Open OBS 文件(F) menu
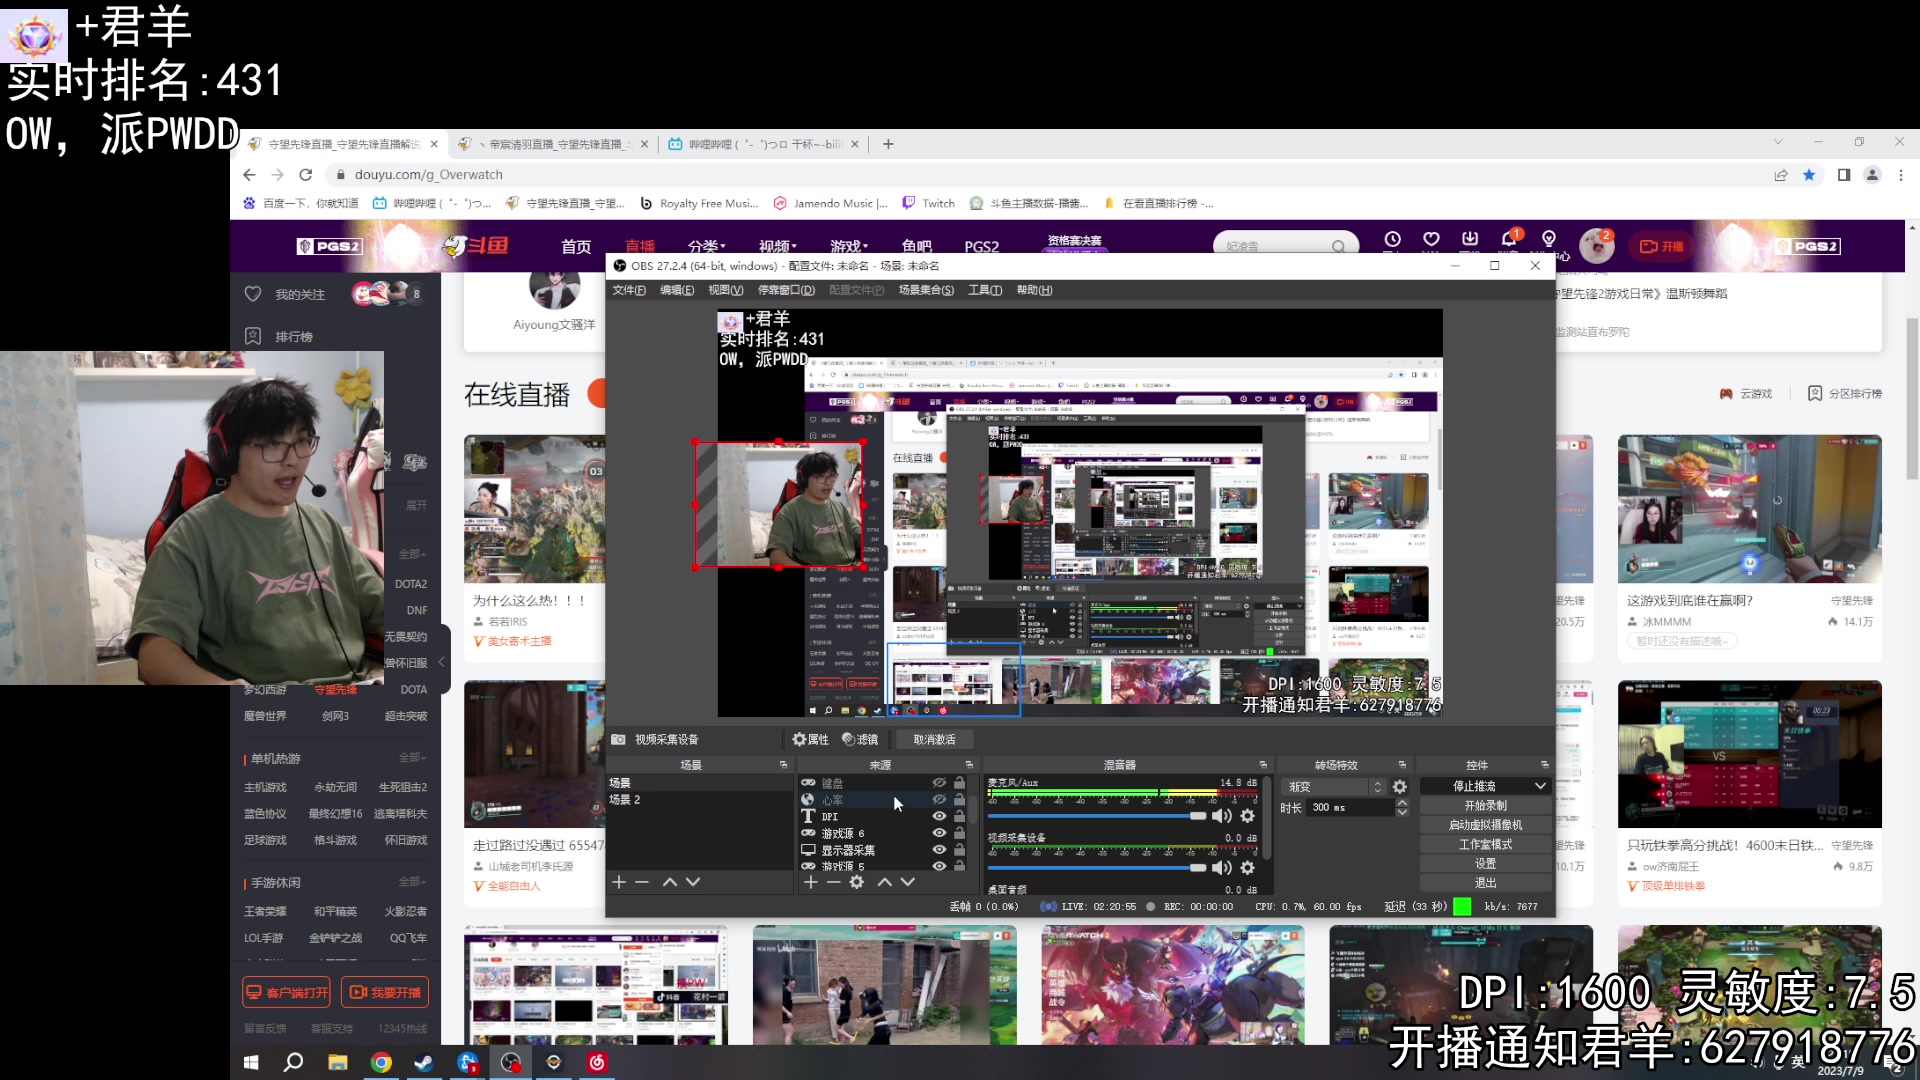Screen dimensions: 1920x1080 pos(629,290)
